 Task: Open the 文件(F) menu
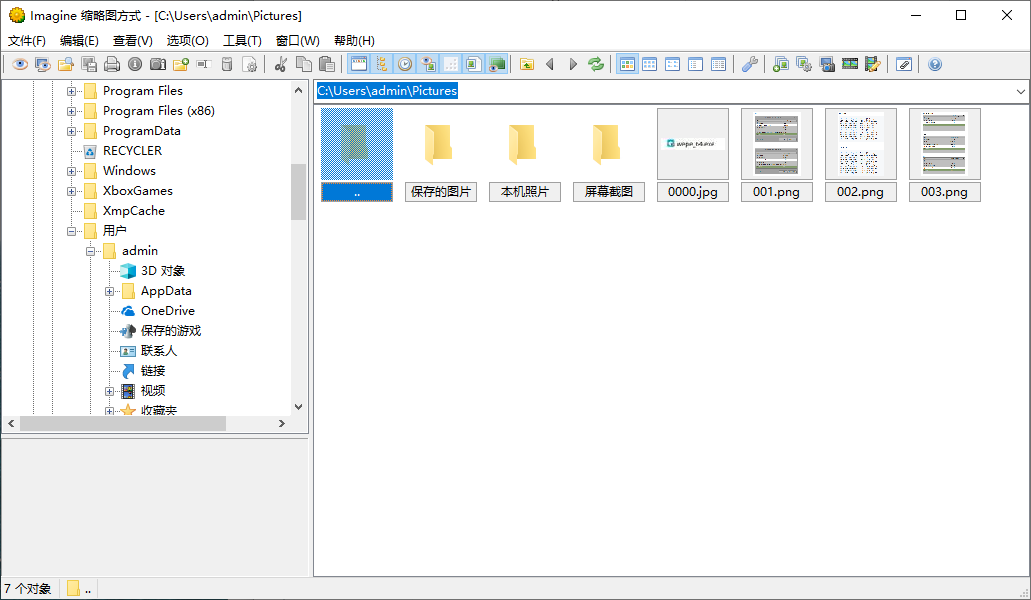(27, 41)
